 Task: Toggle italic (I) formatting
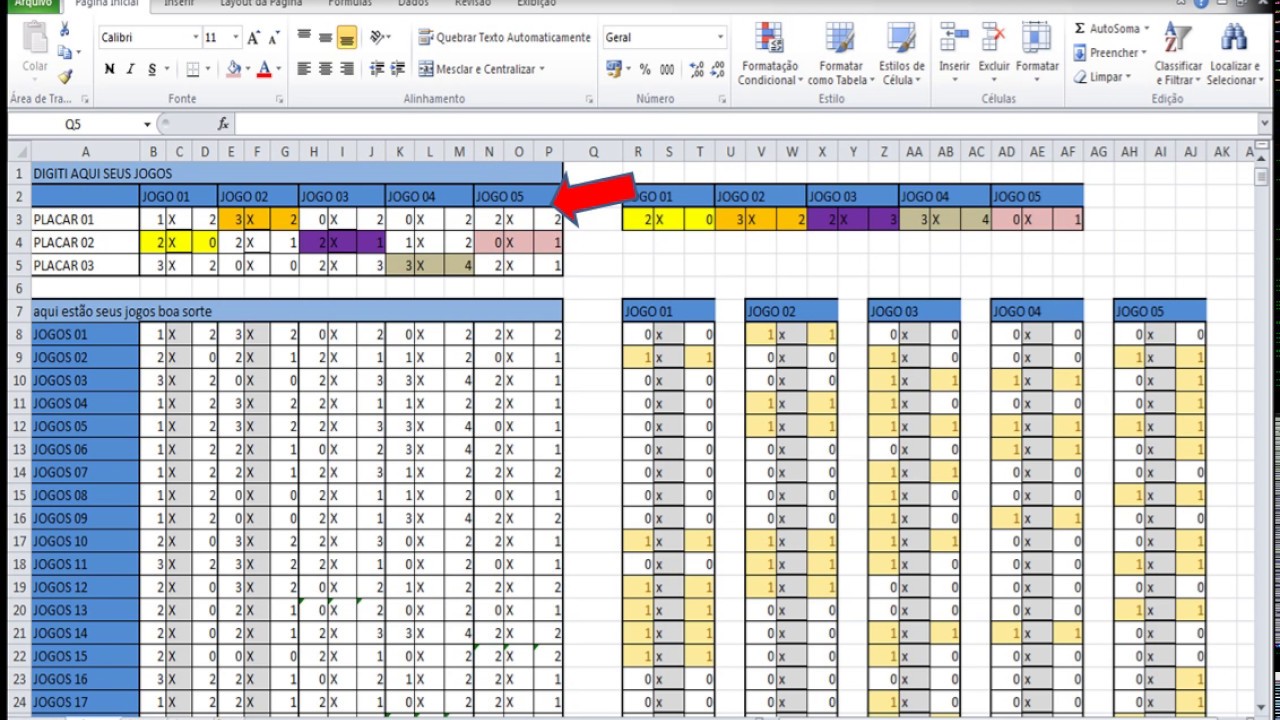[130, 69]
